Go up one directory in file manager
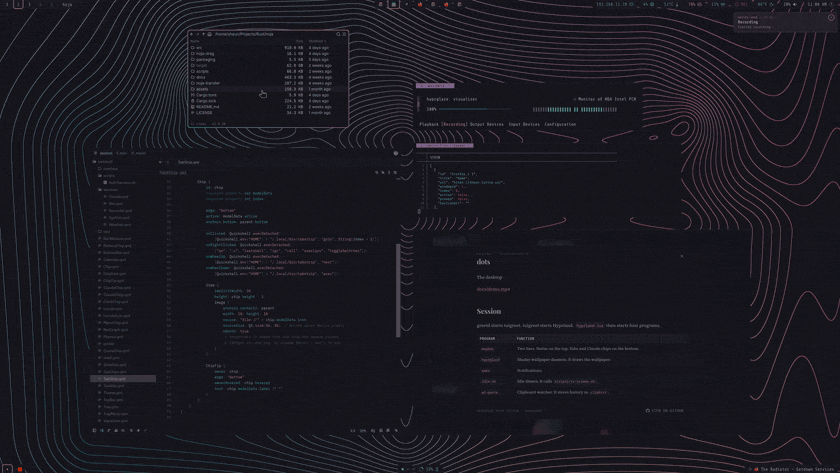The width and height of the screenshot is (840, 473). click(x=203, y=34)
